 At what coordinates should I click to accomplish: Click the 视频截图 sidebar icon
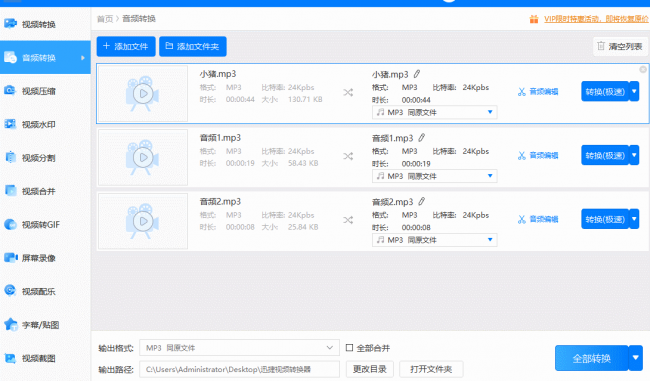pos(10,358)
